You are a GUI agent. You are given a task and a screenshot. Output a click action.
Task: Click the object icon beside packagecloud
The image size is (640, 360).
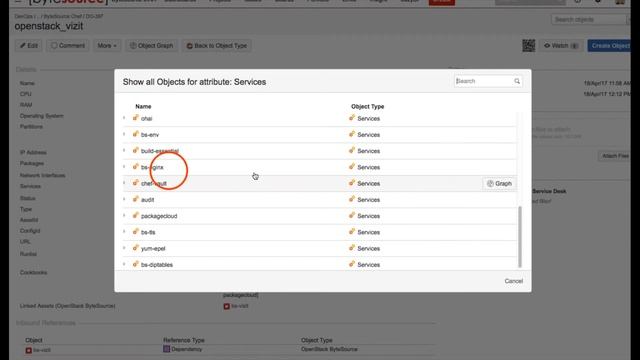click(136, 215)
